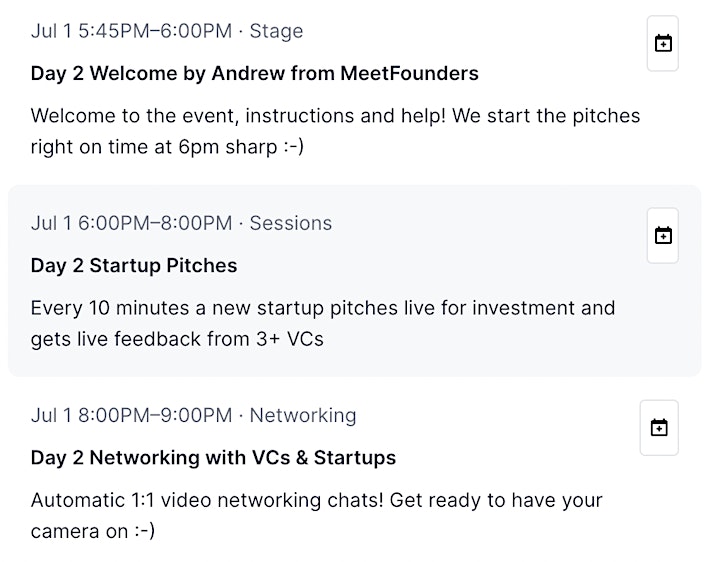This screenshot has height=562, width=720.
Task: Add Day 2 Networking session to calendar
Action: [x=659, y=427]
